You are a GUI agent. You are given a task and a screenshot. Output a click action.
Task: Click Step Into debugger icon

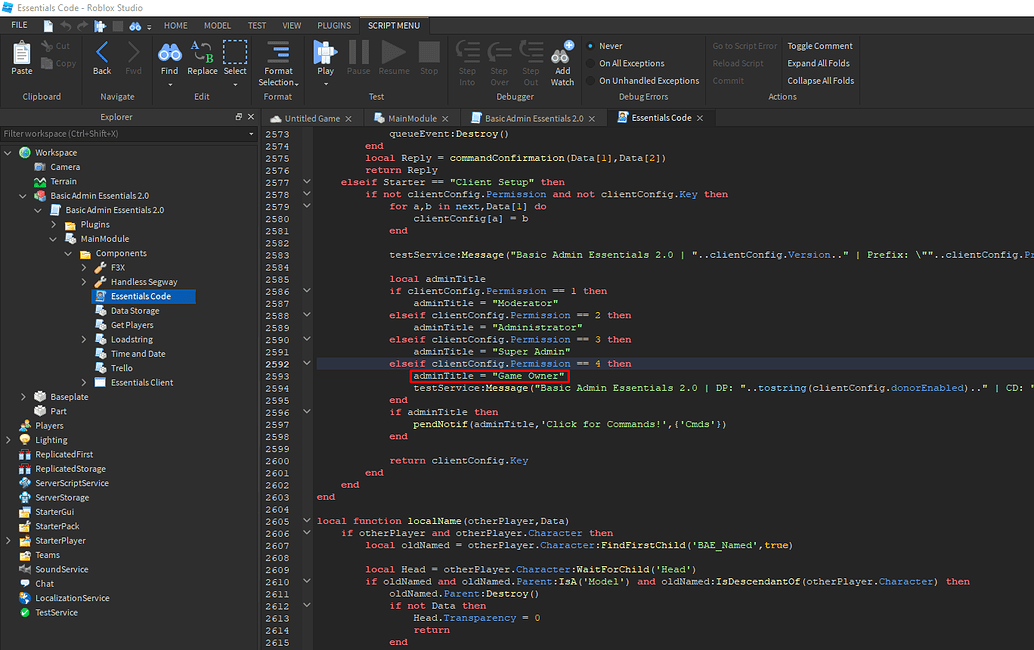tap(468, 53)
